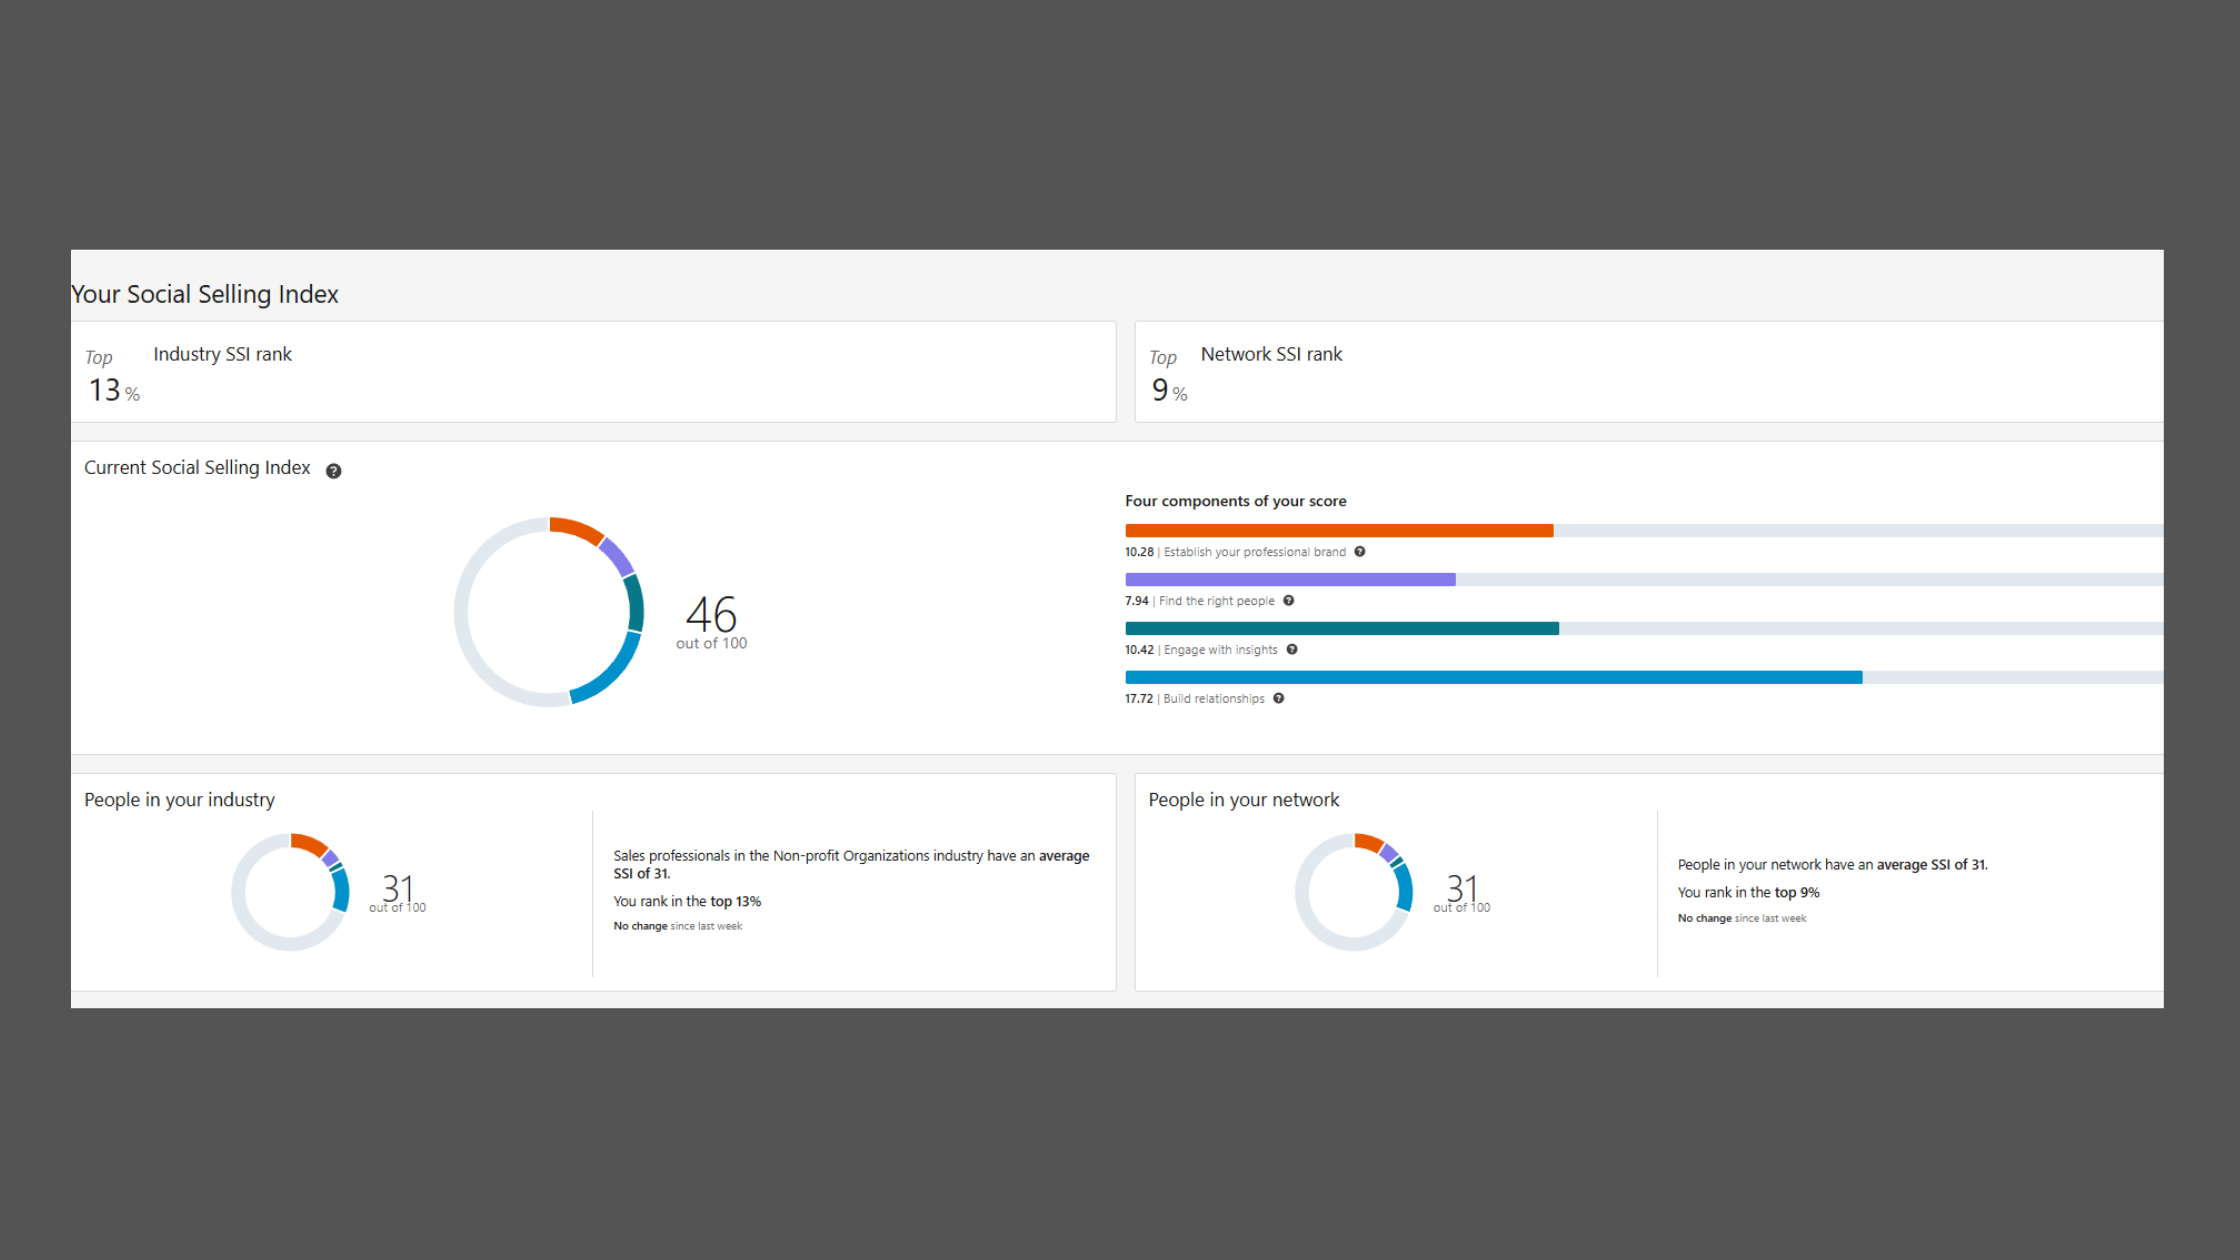
Task: Click 'You rank in the top 13%' text
Action: point(687,901)
